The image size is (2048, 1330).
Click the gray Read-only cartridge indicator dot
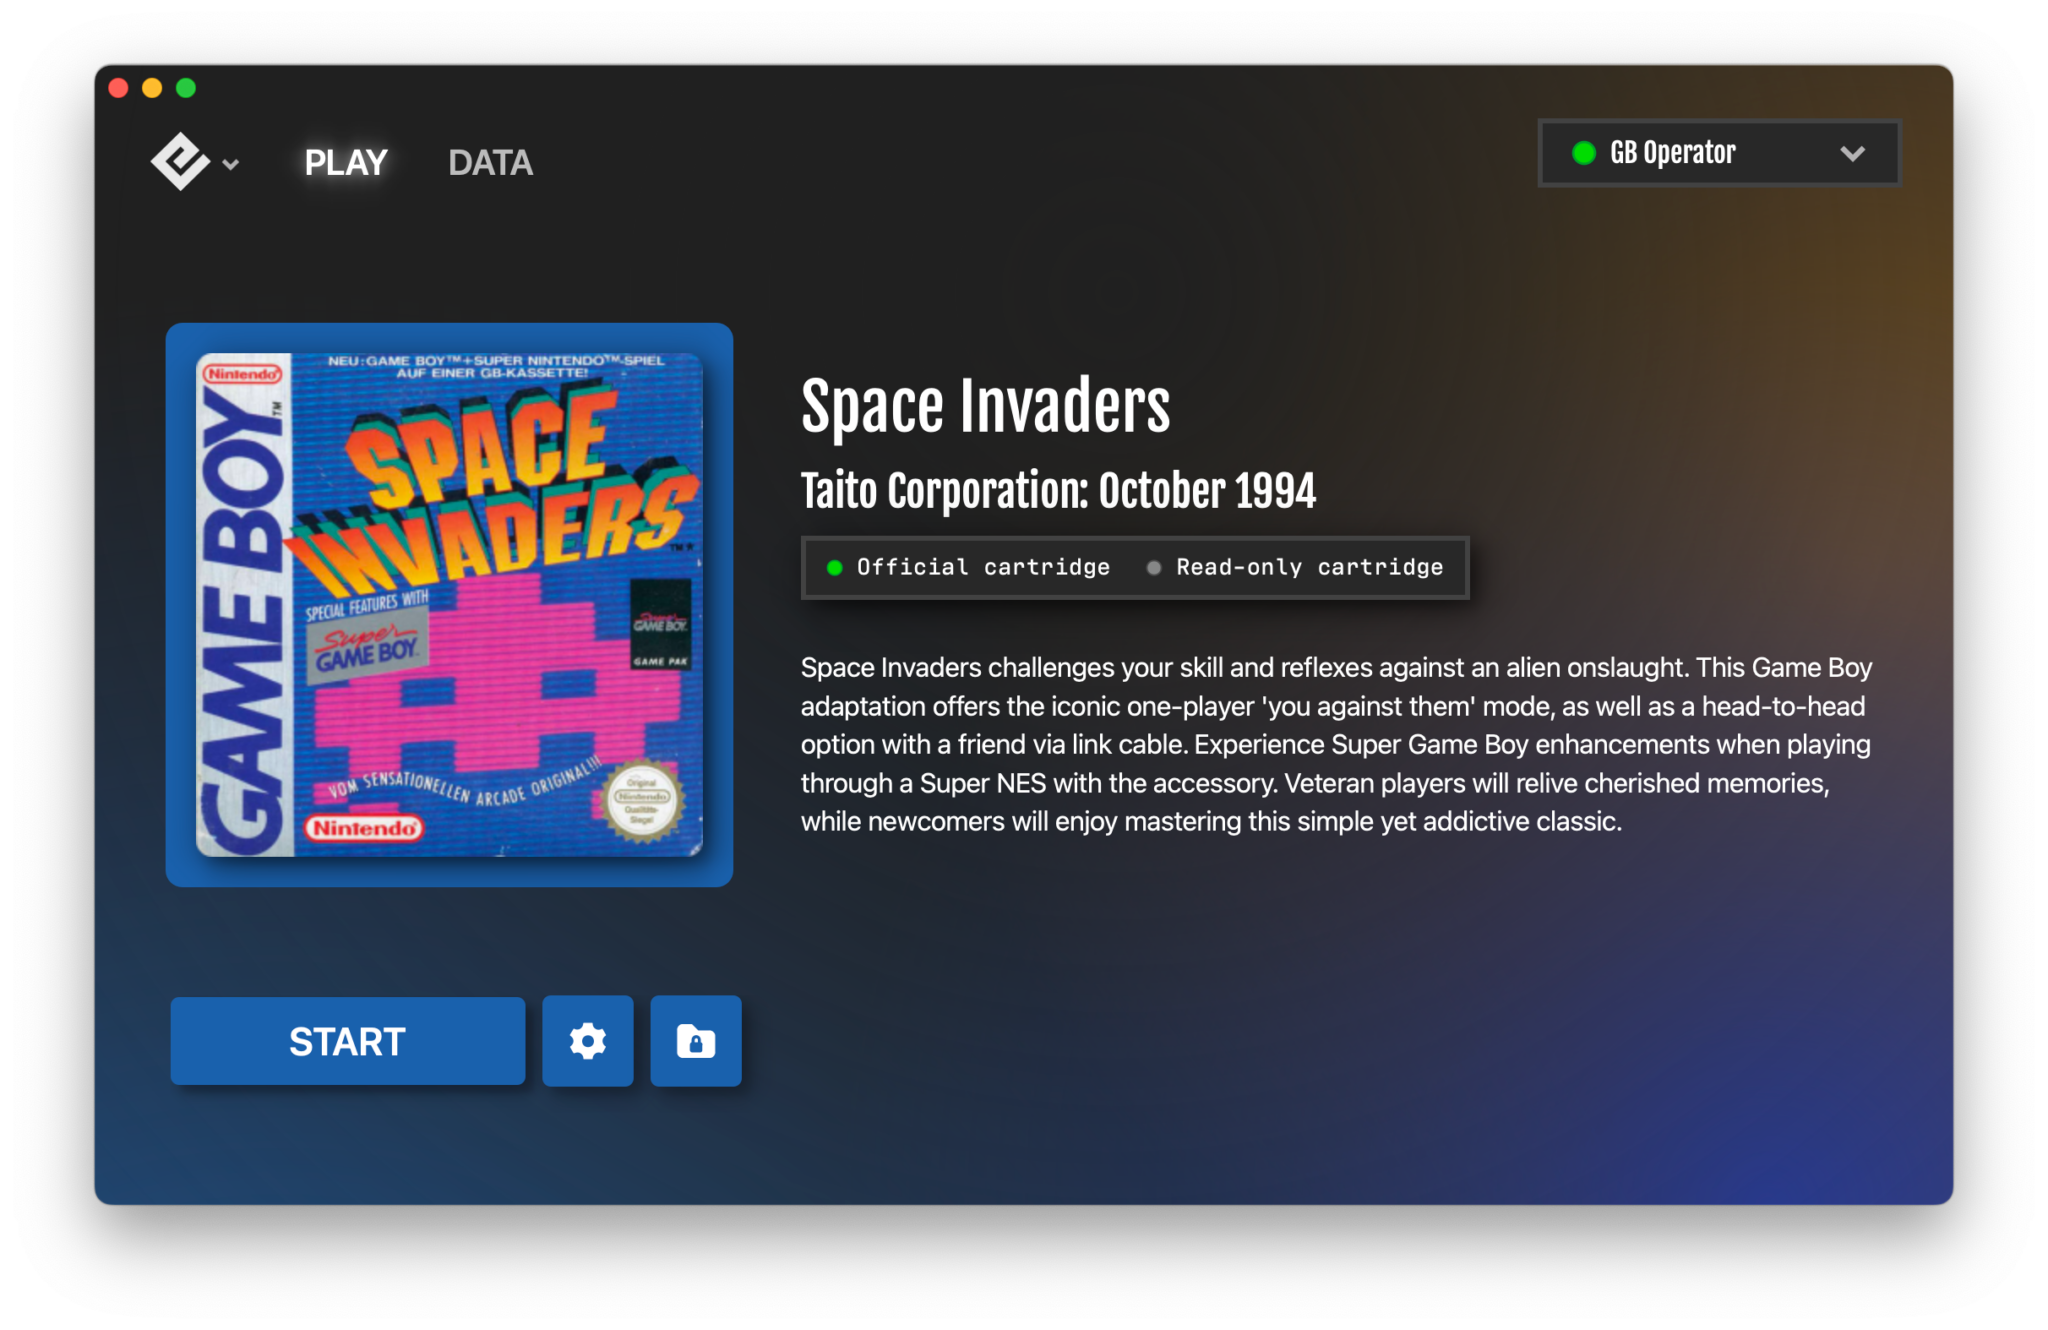tap(1153, 568)
